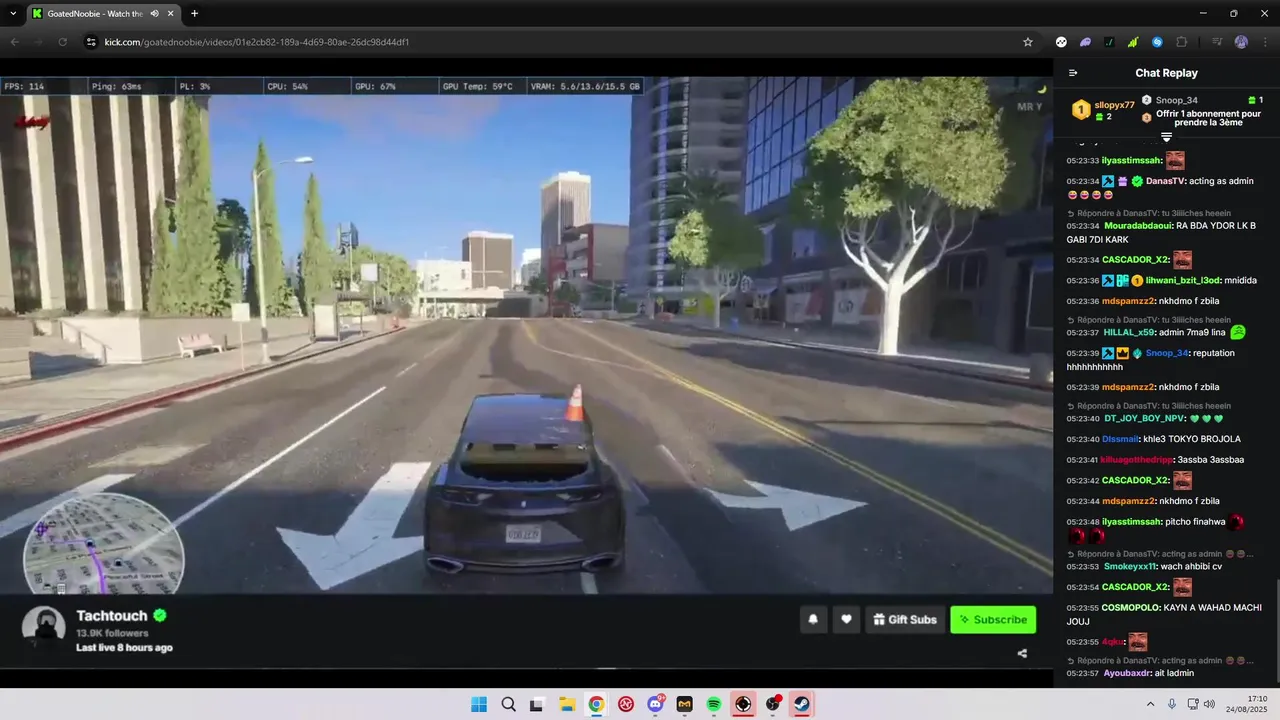Open Tachtouch's avatar thumbnail
Viewport: 1280px width, 720px height.
point(45,627)
